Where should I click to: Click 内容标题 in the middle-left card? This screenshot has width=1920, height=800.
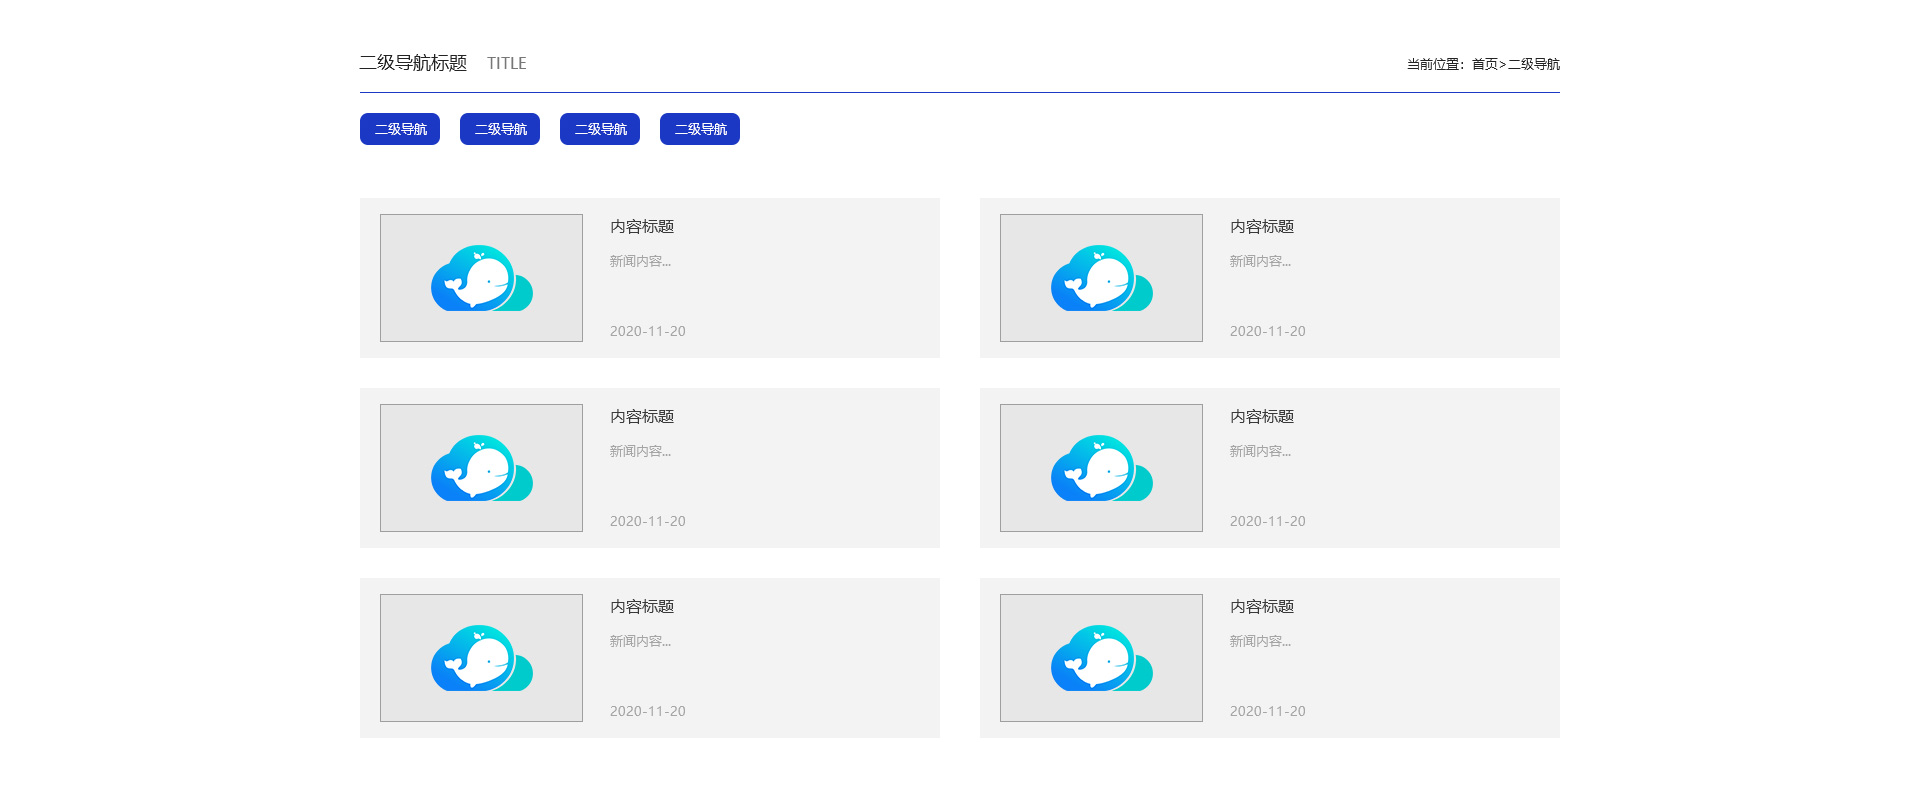642,417
